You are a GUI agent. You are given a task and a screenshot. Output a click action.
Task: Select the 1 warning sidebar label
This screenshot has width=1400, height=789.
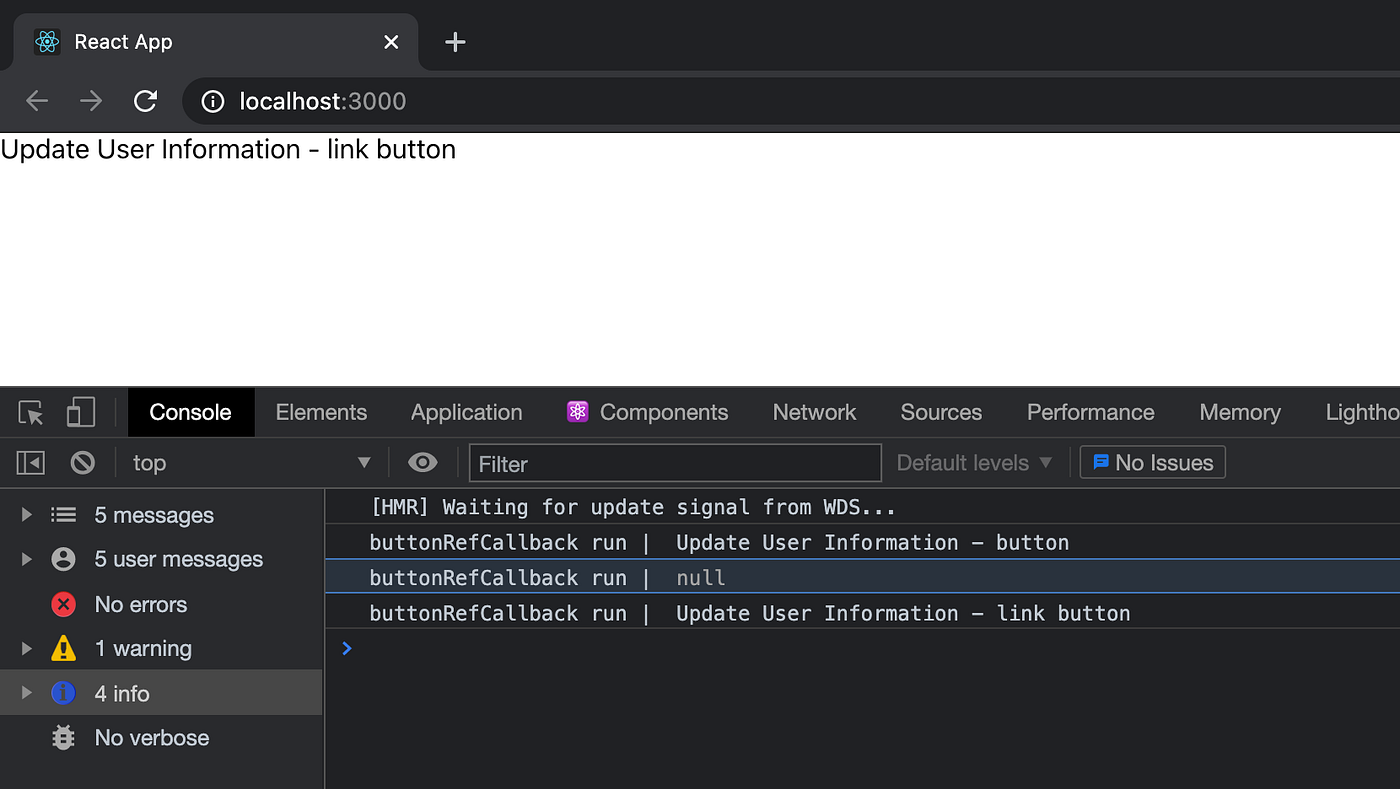point(143,648)
